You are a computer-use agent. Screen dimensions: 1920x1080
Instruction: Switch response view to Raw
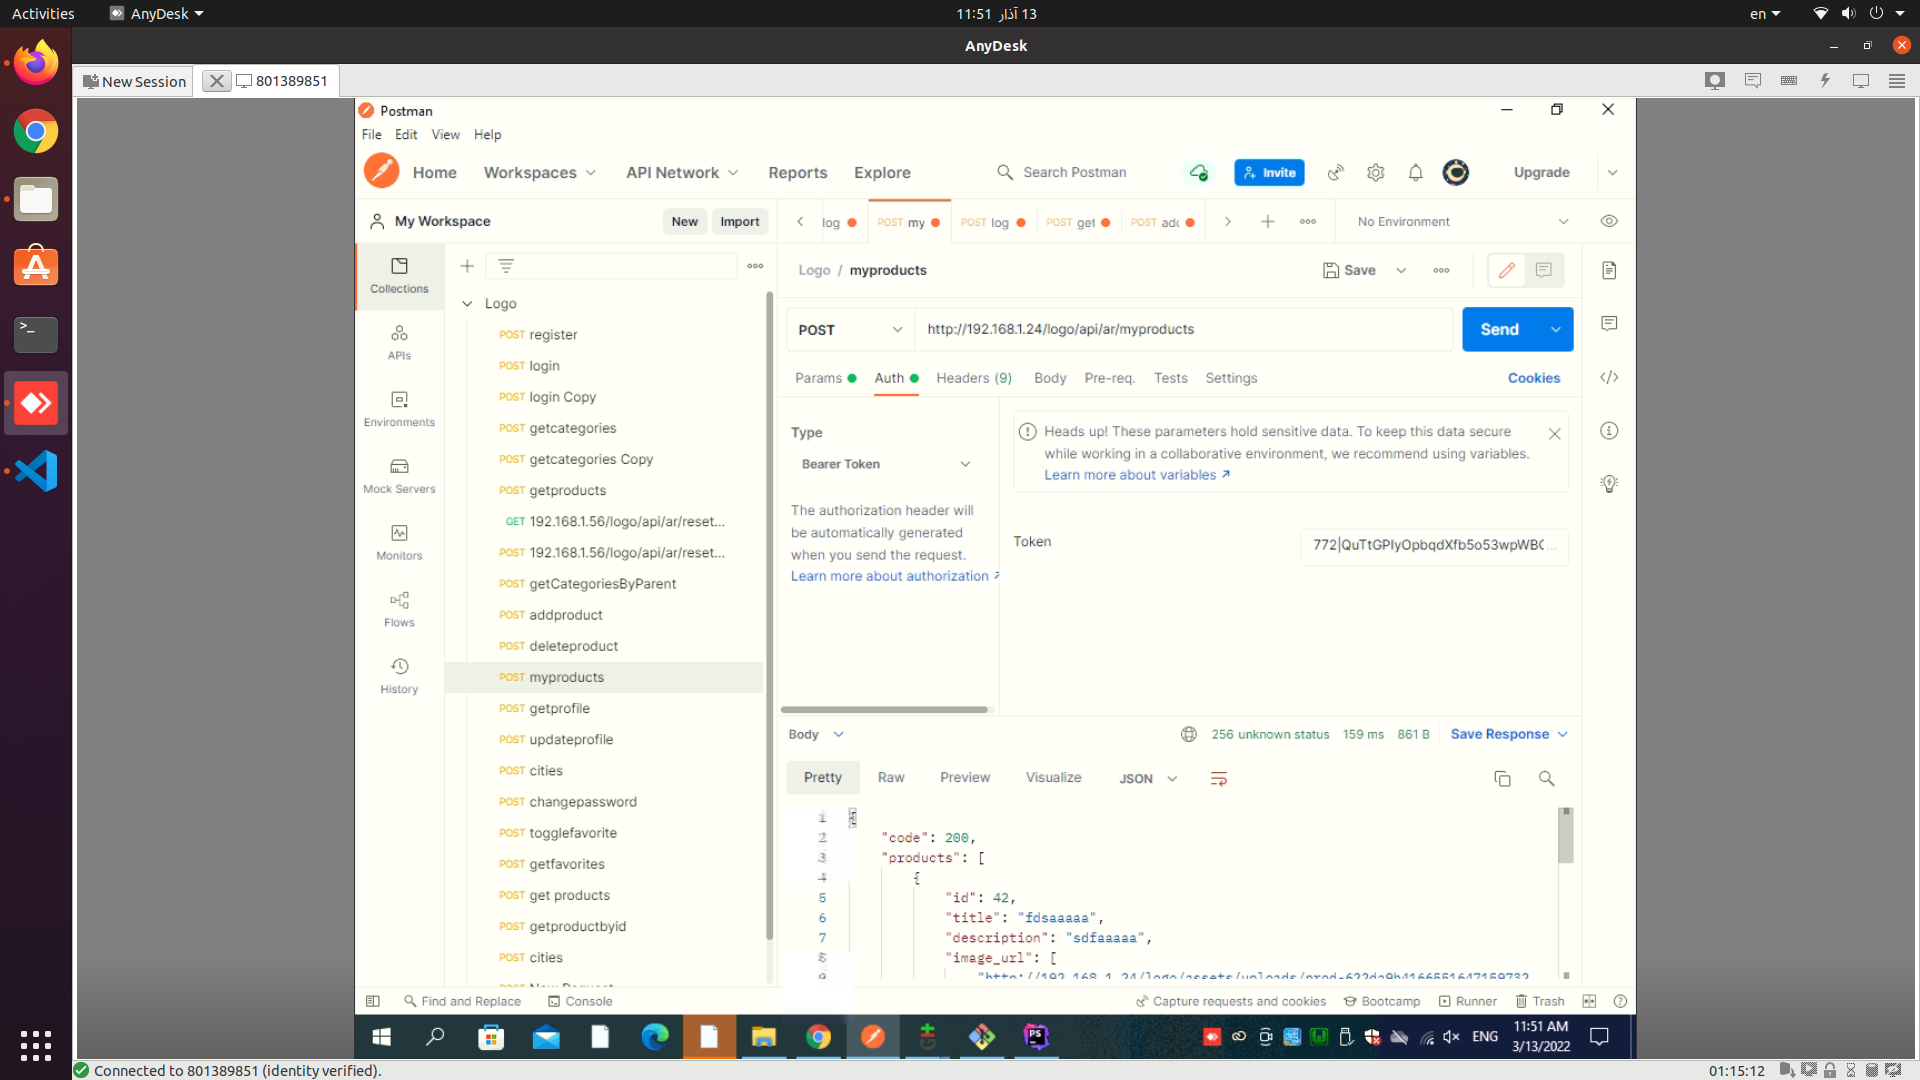[x=890, y=777]
